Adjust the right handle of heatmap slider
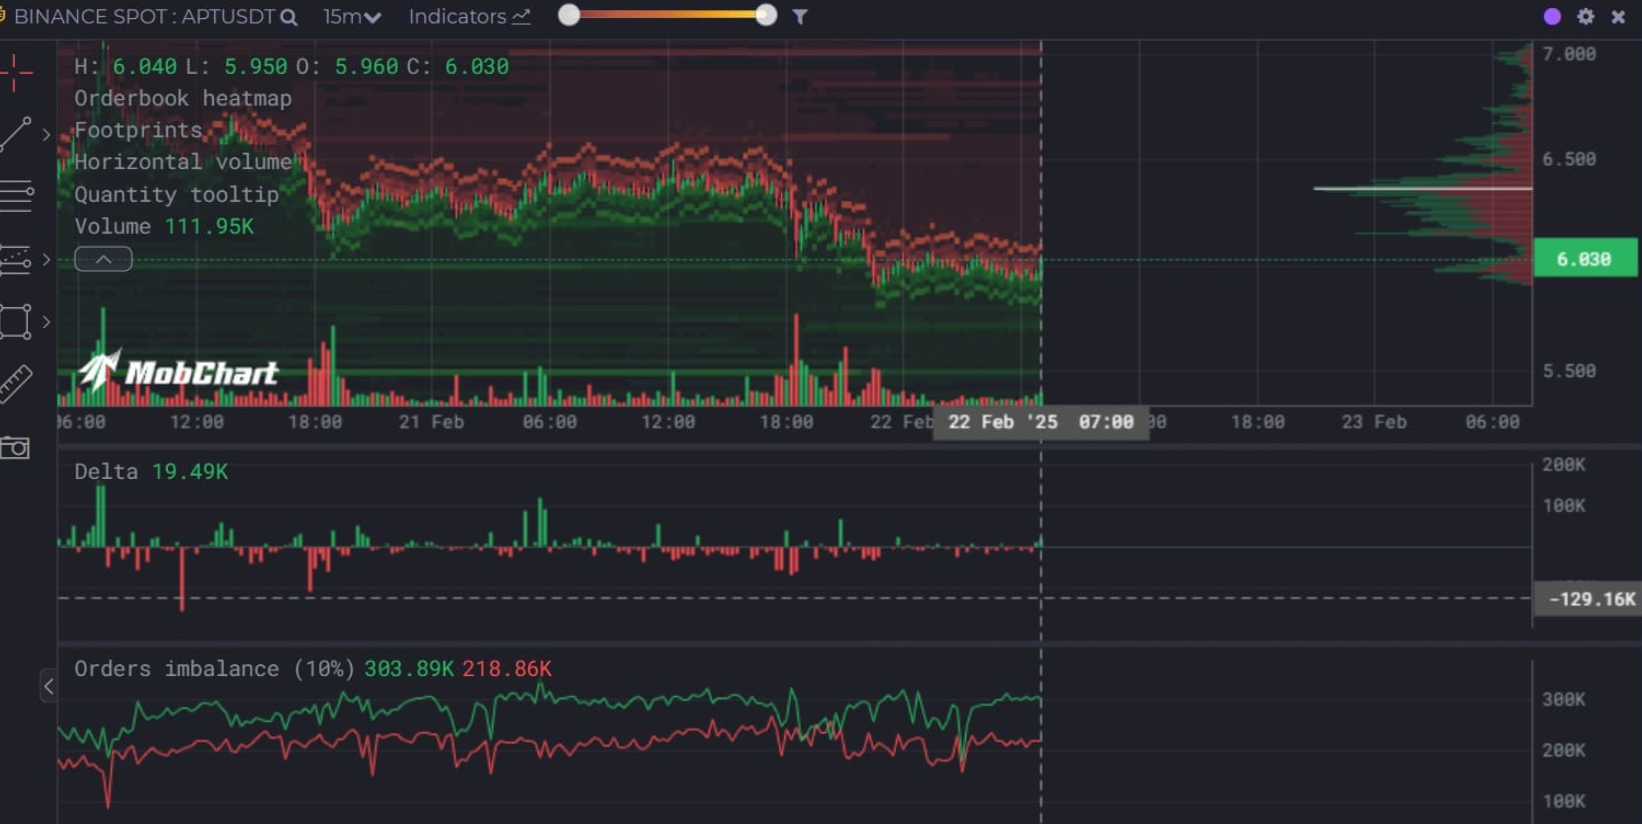 point(766,15)
